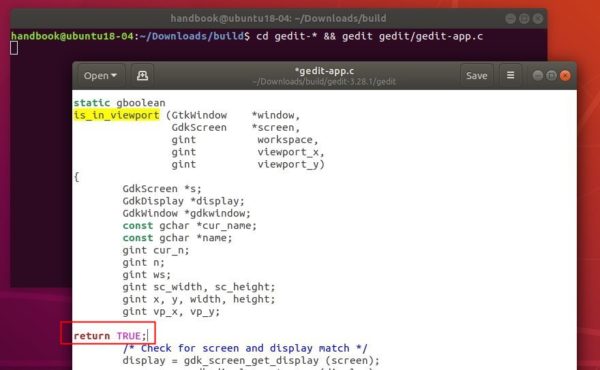The height and width of the screenshot is (370, 600).
Task: Minimize the gedit window
Action: click(538, 75)
